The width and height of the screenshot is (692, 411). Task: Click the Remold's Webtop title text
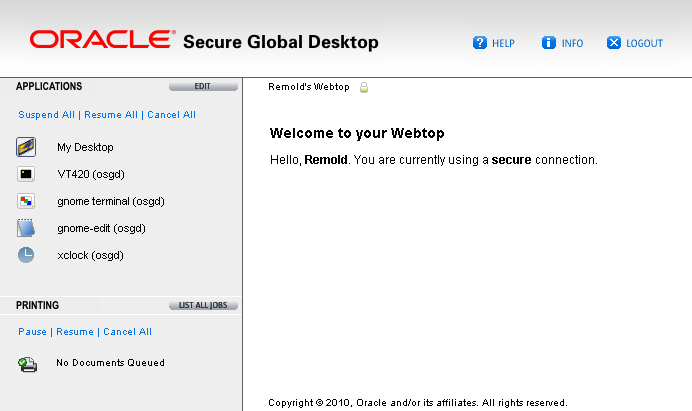pos(309,87)
